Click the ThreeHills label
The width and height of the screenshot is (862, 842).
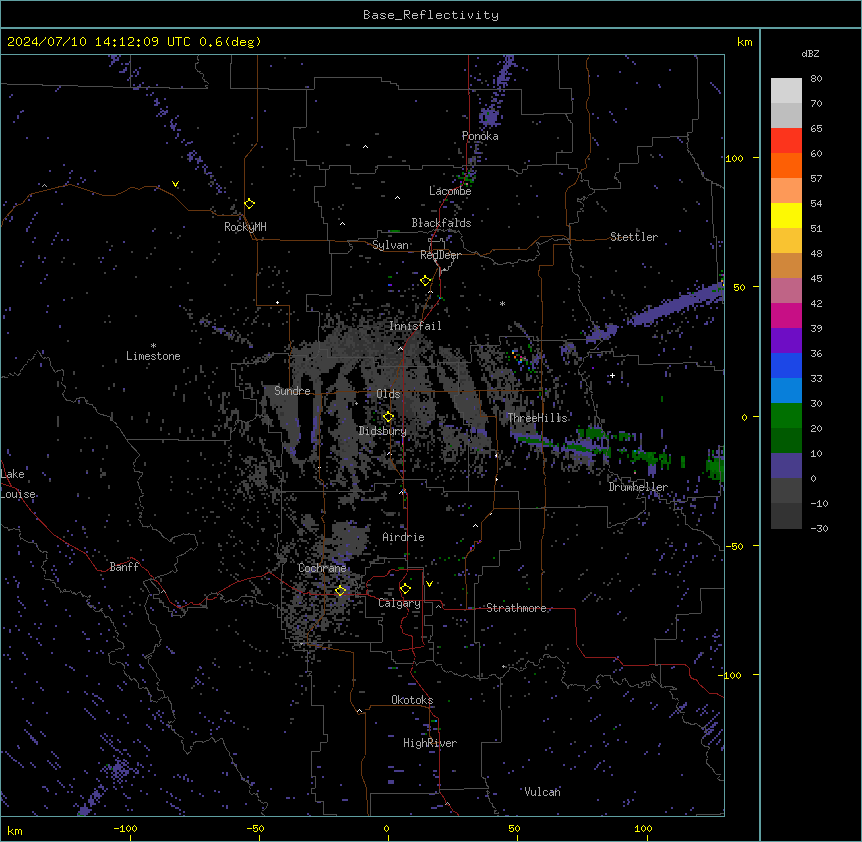(x=538, y=418)
